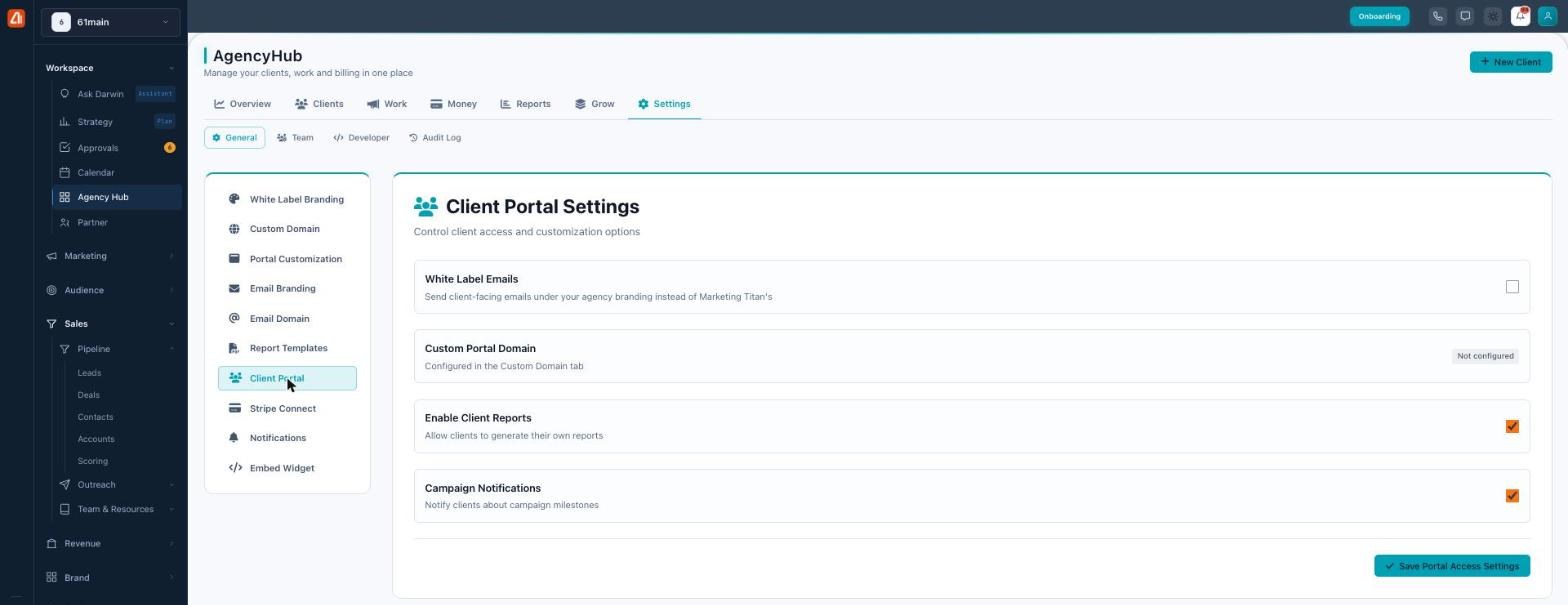Click the Audience target icon

tap(52, 290)
